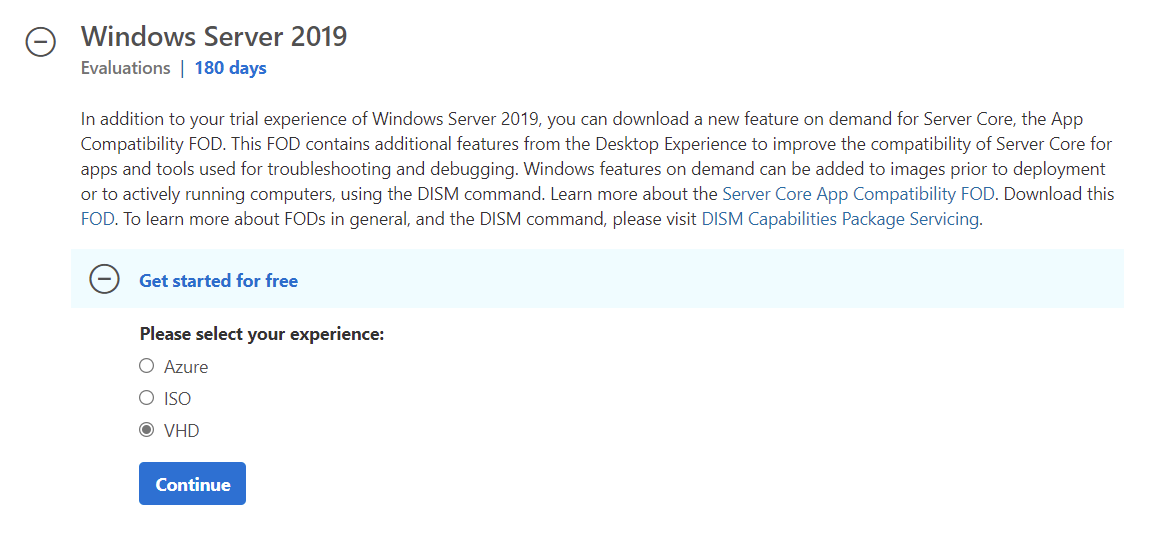1174x535 pixels.
Task: Collapse the Windows Server 2019 section icon
Action: click(x=40, y=42)
